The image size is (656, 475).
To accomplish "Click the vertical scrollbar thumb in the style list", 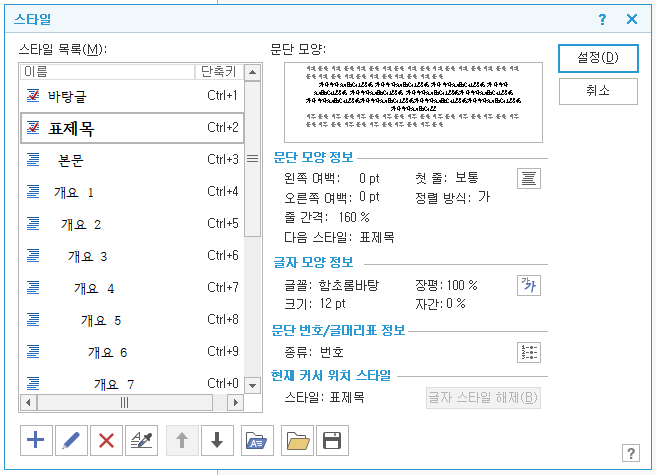I will (x=252, y=159).
